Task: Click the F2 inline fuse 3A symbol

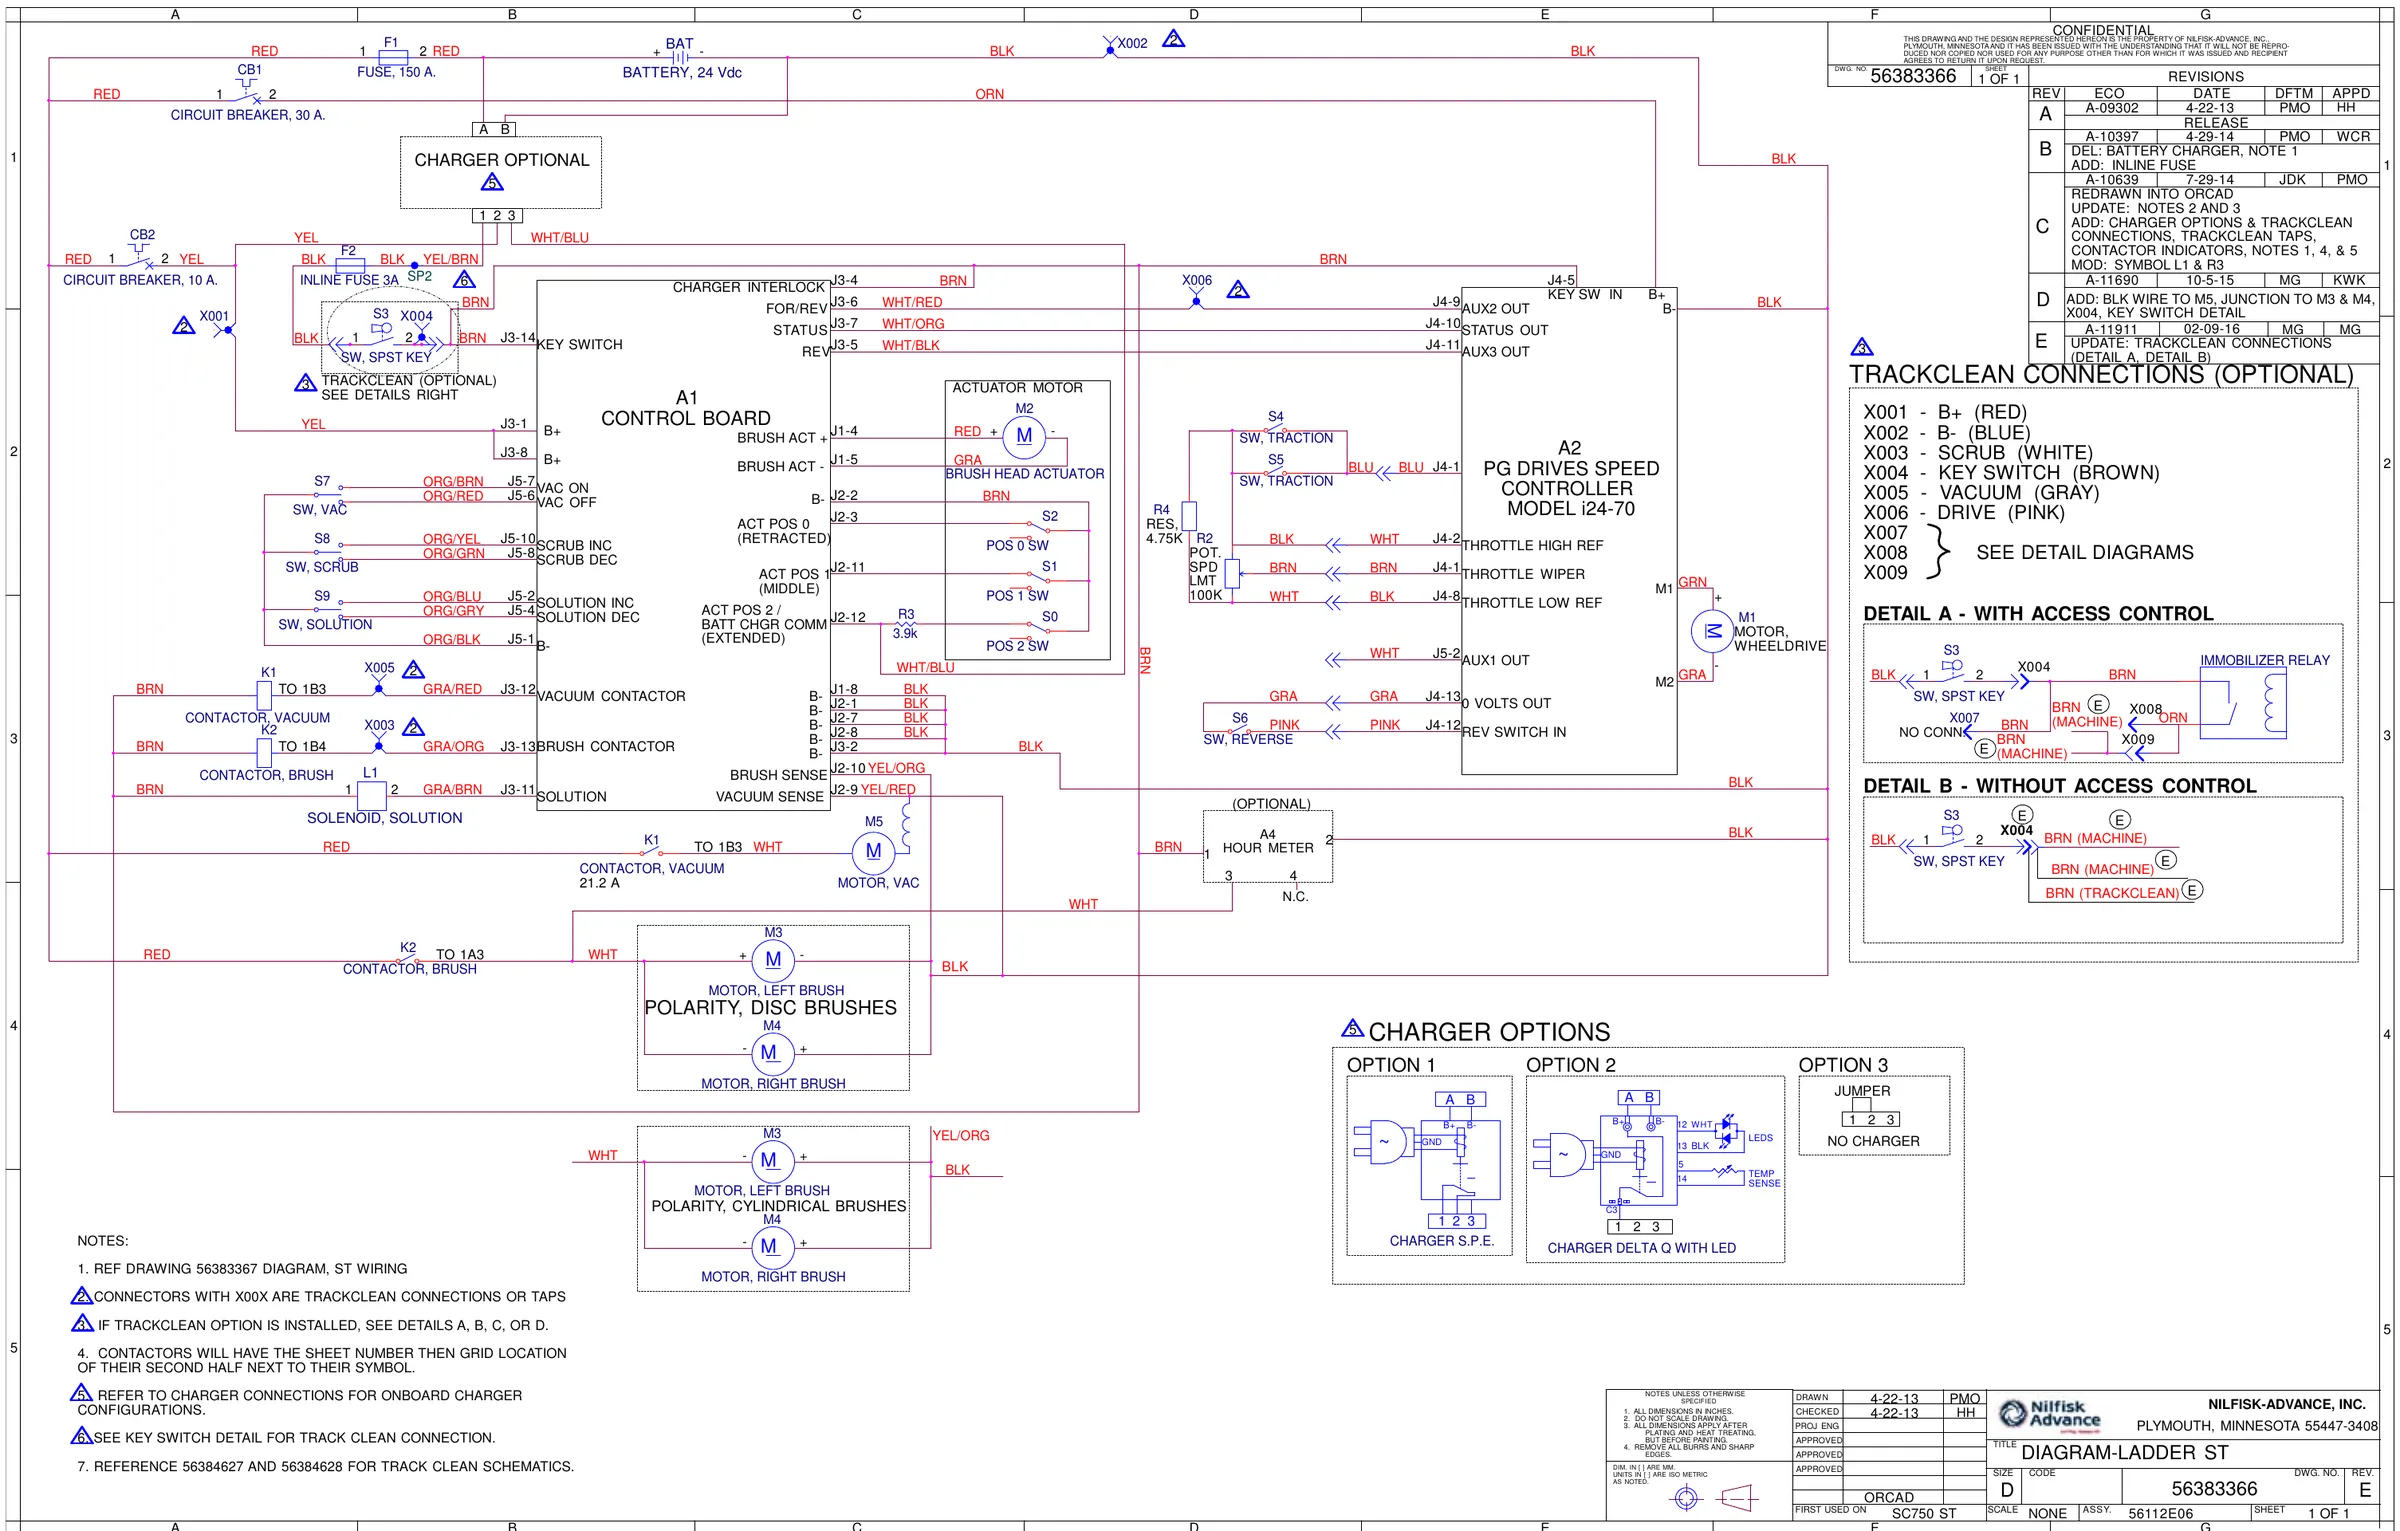Action: pyautogui.click(x=349, y=266)
